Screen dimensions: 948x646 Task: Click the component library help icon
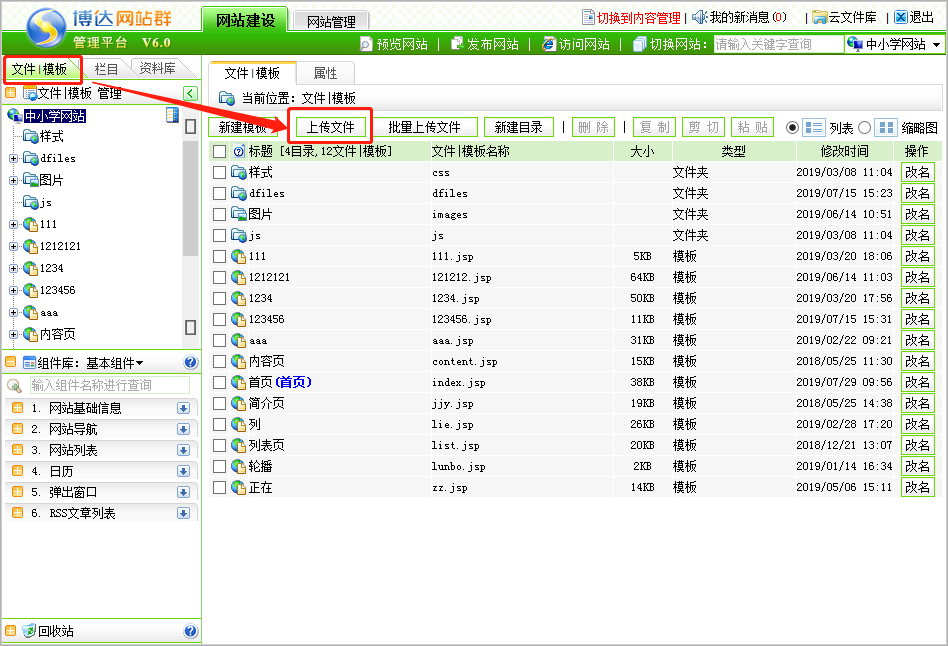(x=191, y=363)
